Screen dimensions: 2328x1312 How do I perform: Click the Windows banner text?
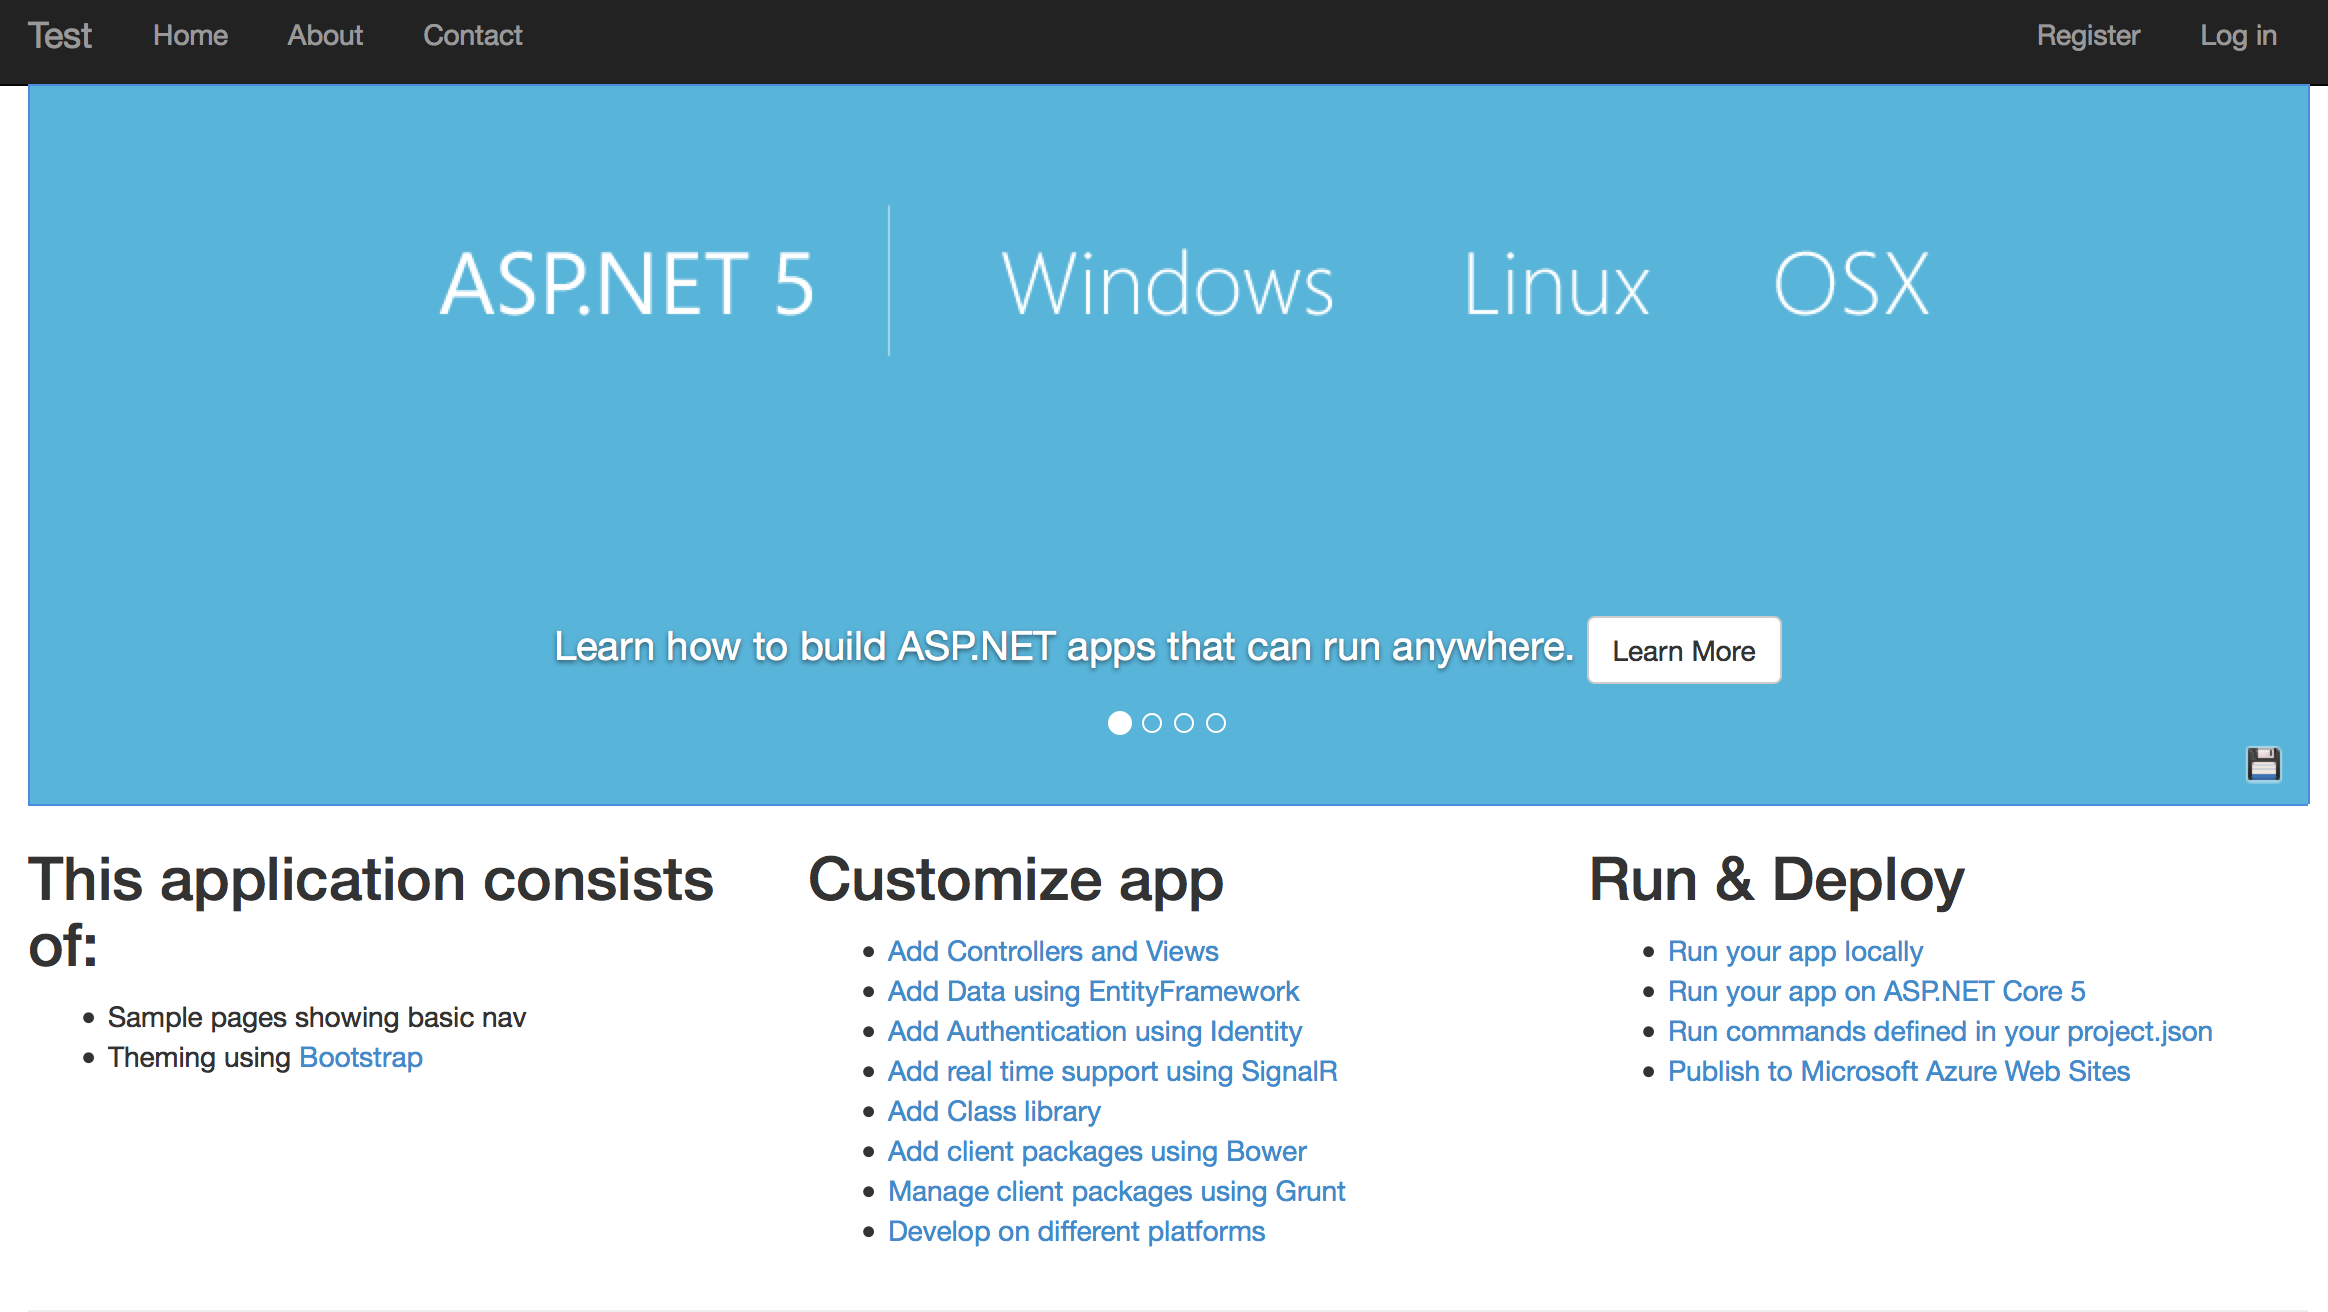pos(1167,284)
